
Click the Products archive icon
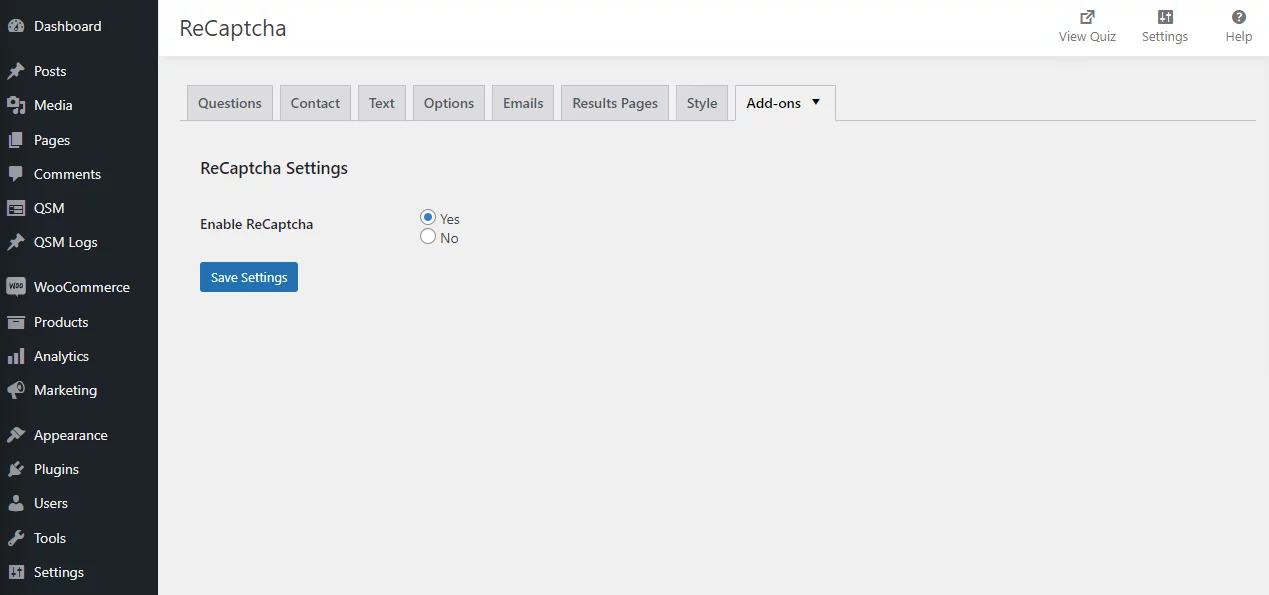(16, 322)
